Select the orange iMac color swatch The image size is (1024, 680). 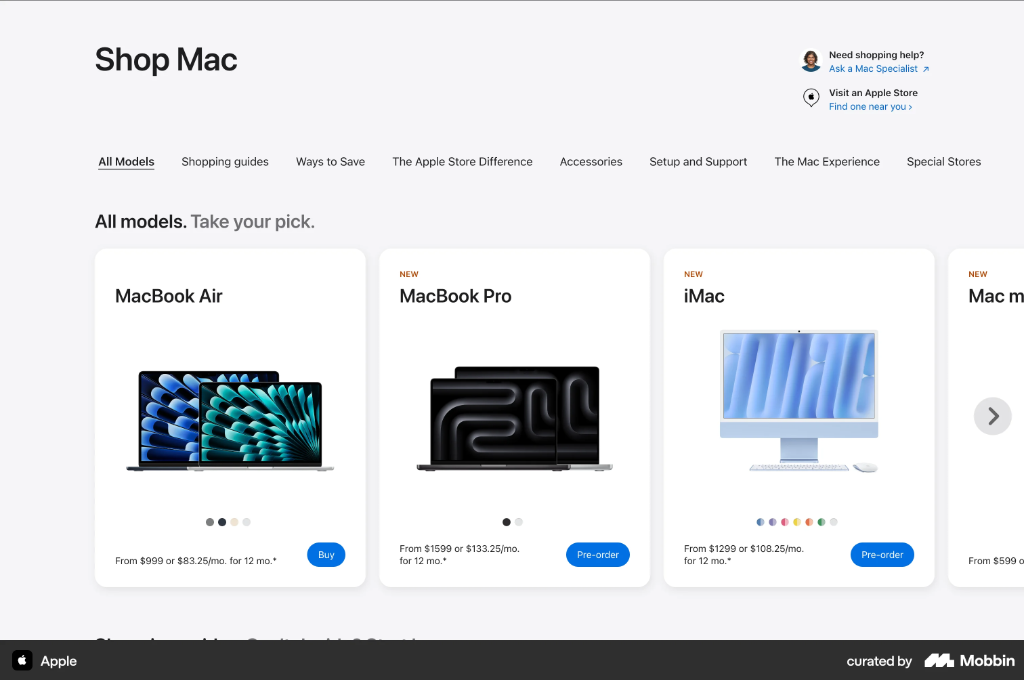click(x=809, y=522)
